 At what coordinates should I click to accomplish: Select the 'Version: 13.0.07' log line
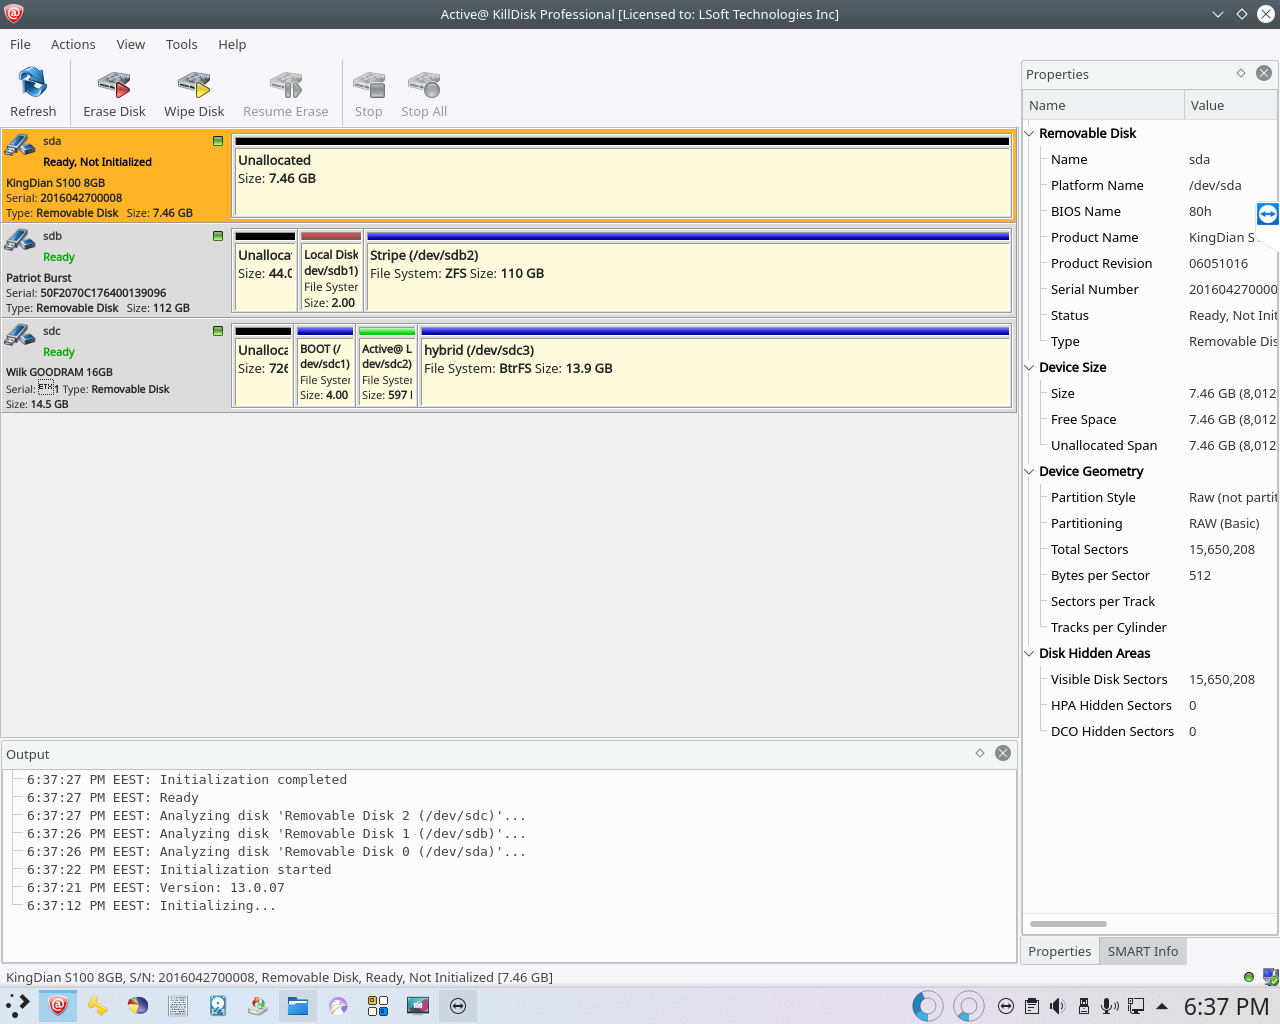(x=156, y=888)
